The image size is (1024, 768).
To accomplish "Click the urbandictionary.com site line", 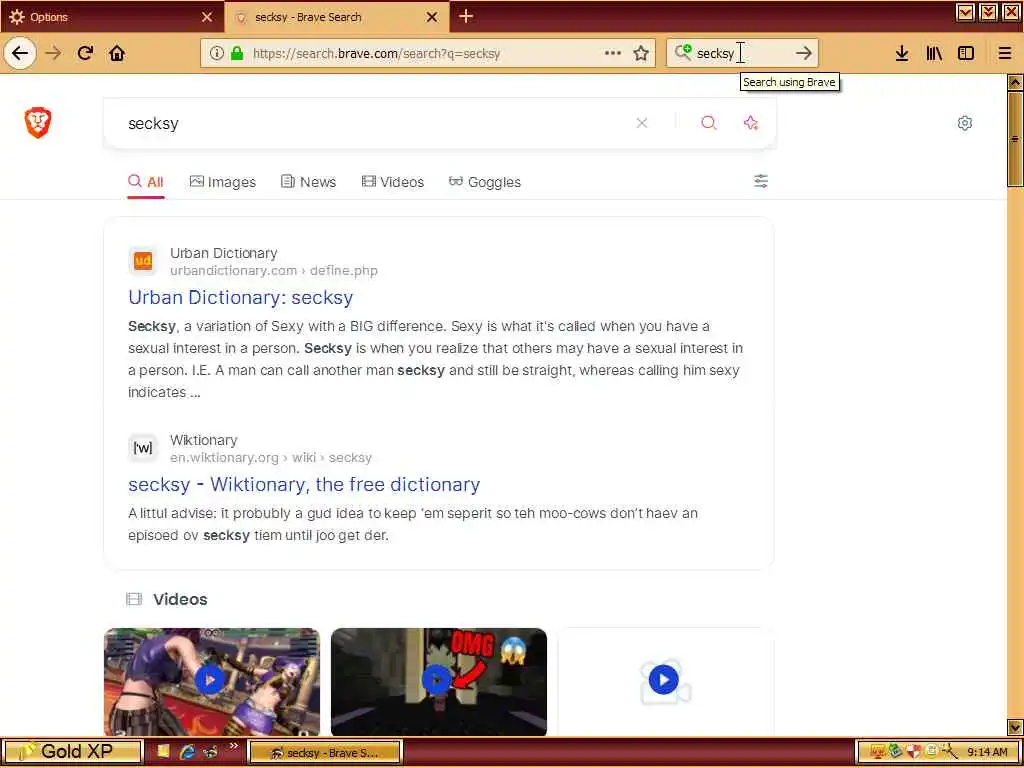I will coord(274,270).
